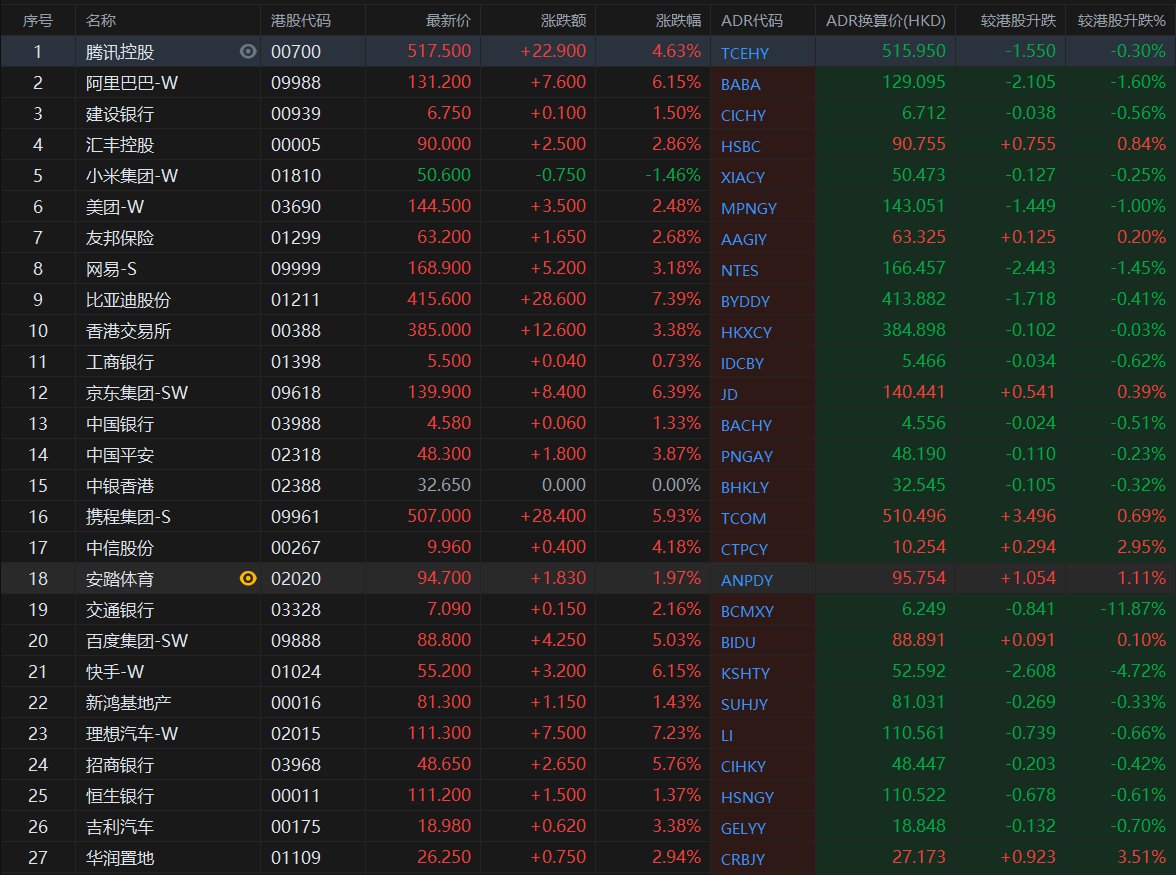Screen dimensions: 1176x875
Task: Open ADR ticker CRBJY link
Action: click(x=742, y=859)
